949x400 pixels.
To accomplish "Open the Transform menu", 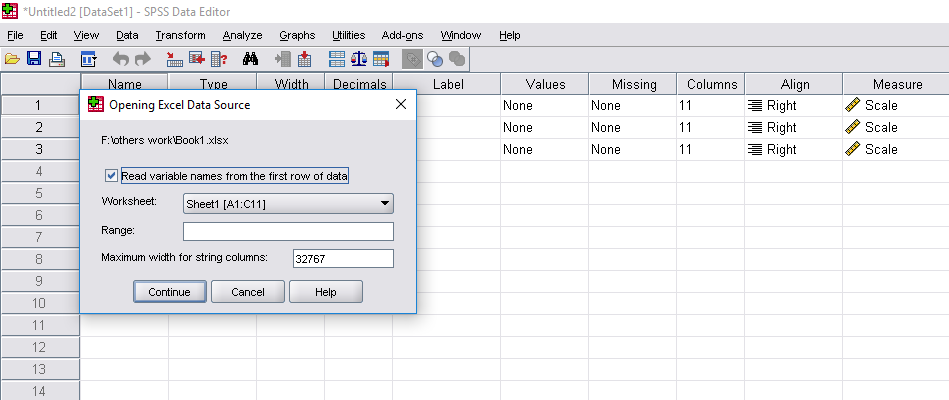I will pyautogui.click(x=180, y=35).
